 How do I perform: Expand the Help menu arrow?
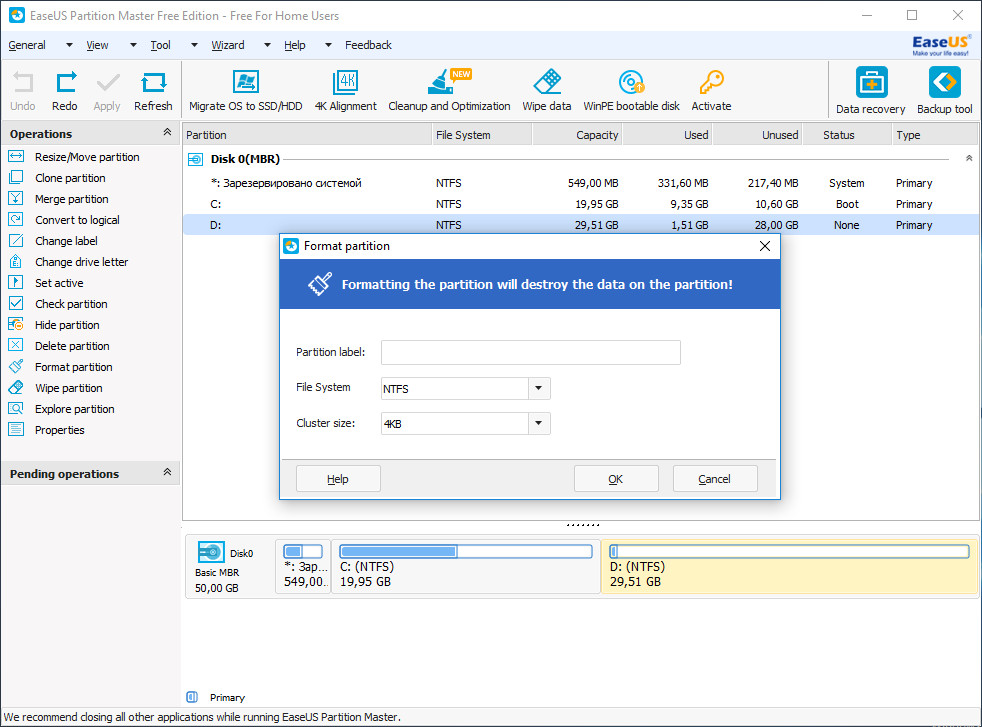tap(328, 45)
